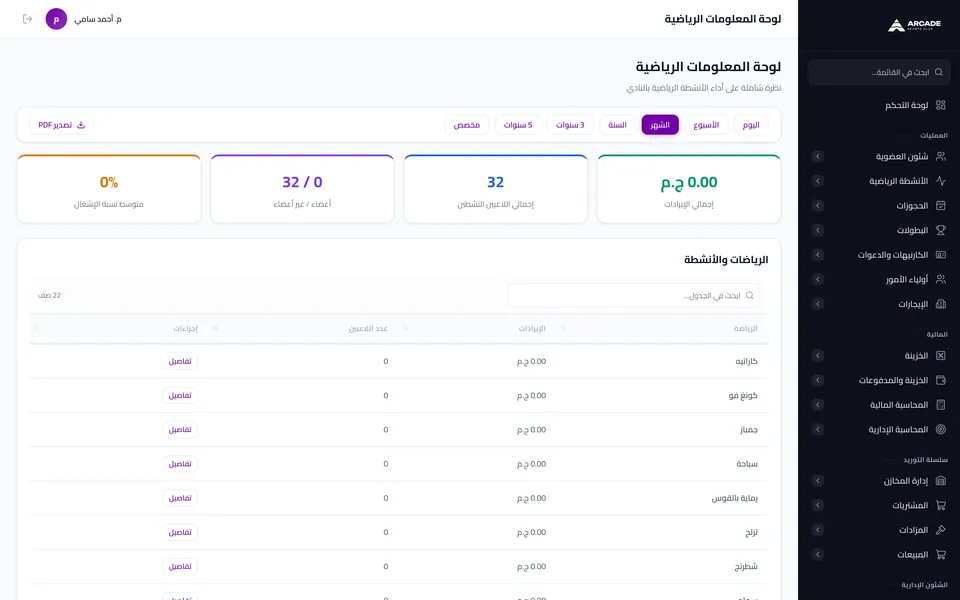Click the أولياء الأمور people icon
This screenshot has height=600, width=960.
[x=941, y=279]
